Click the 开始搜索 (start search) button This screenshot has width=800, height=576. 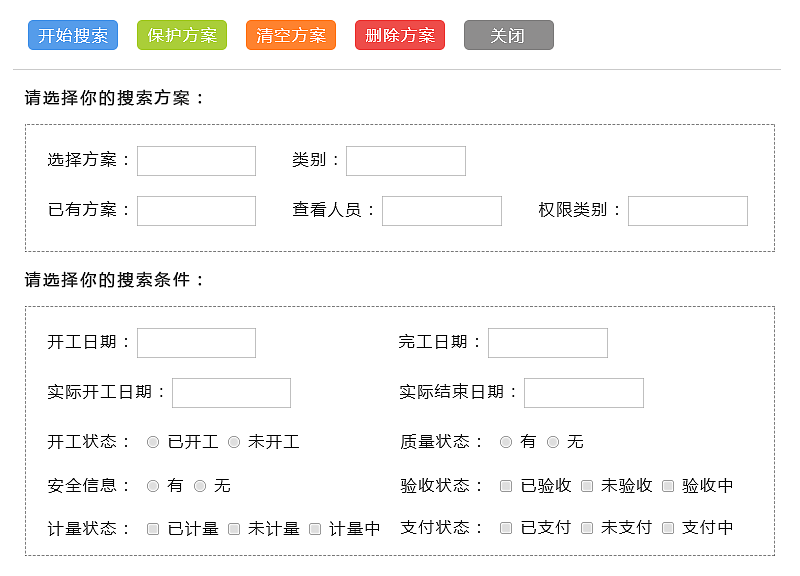71,34
